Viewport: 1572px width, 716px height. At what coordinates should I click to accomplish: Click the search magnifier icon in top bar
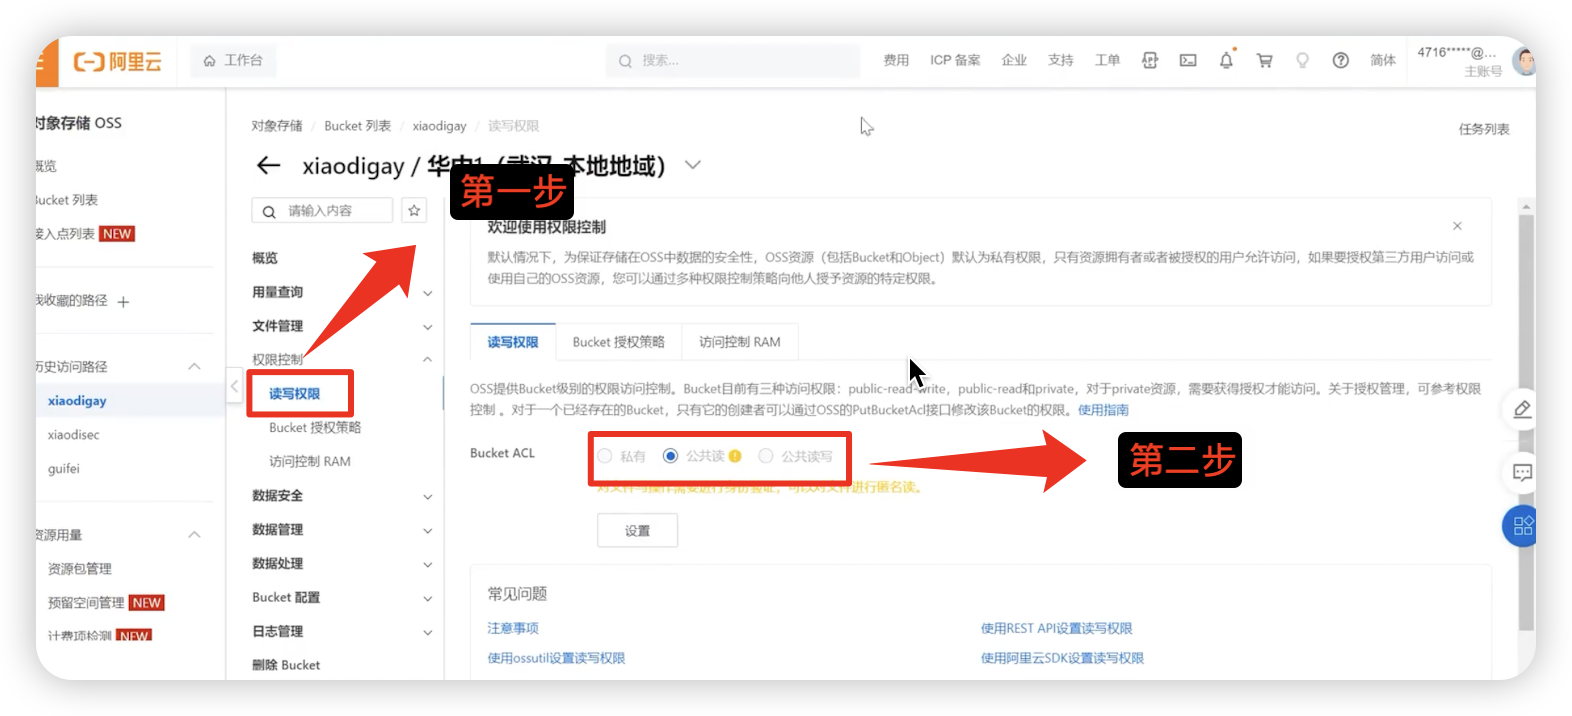tap(625, 61)
